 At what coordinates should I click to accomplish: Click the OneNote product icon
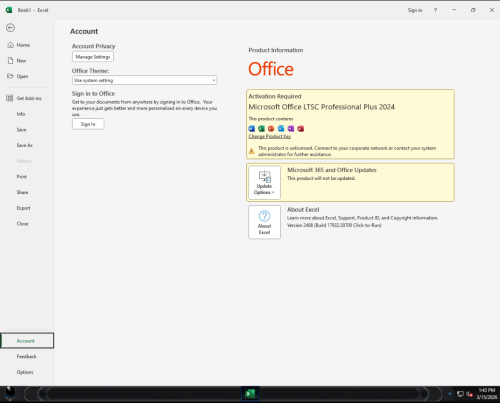click(x=291, y=129)
